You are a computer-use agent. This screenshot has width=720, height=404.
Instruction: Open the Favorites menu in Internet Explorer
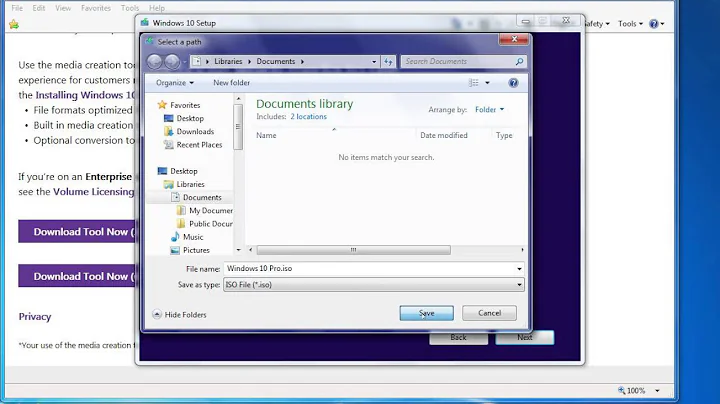tap(96, 8)
